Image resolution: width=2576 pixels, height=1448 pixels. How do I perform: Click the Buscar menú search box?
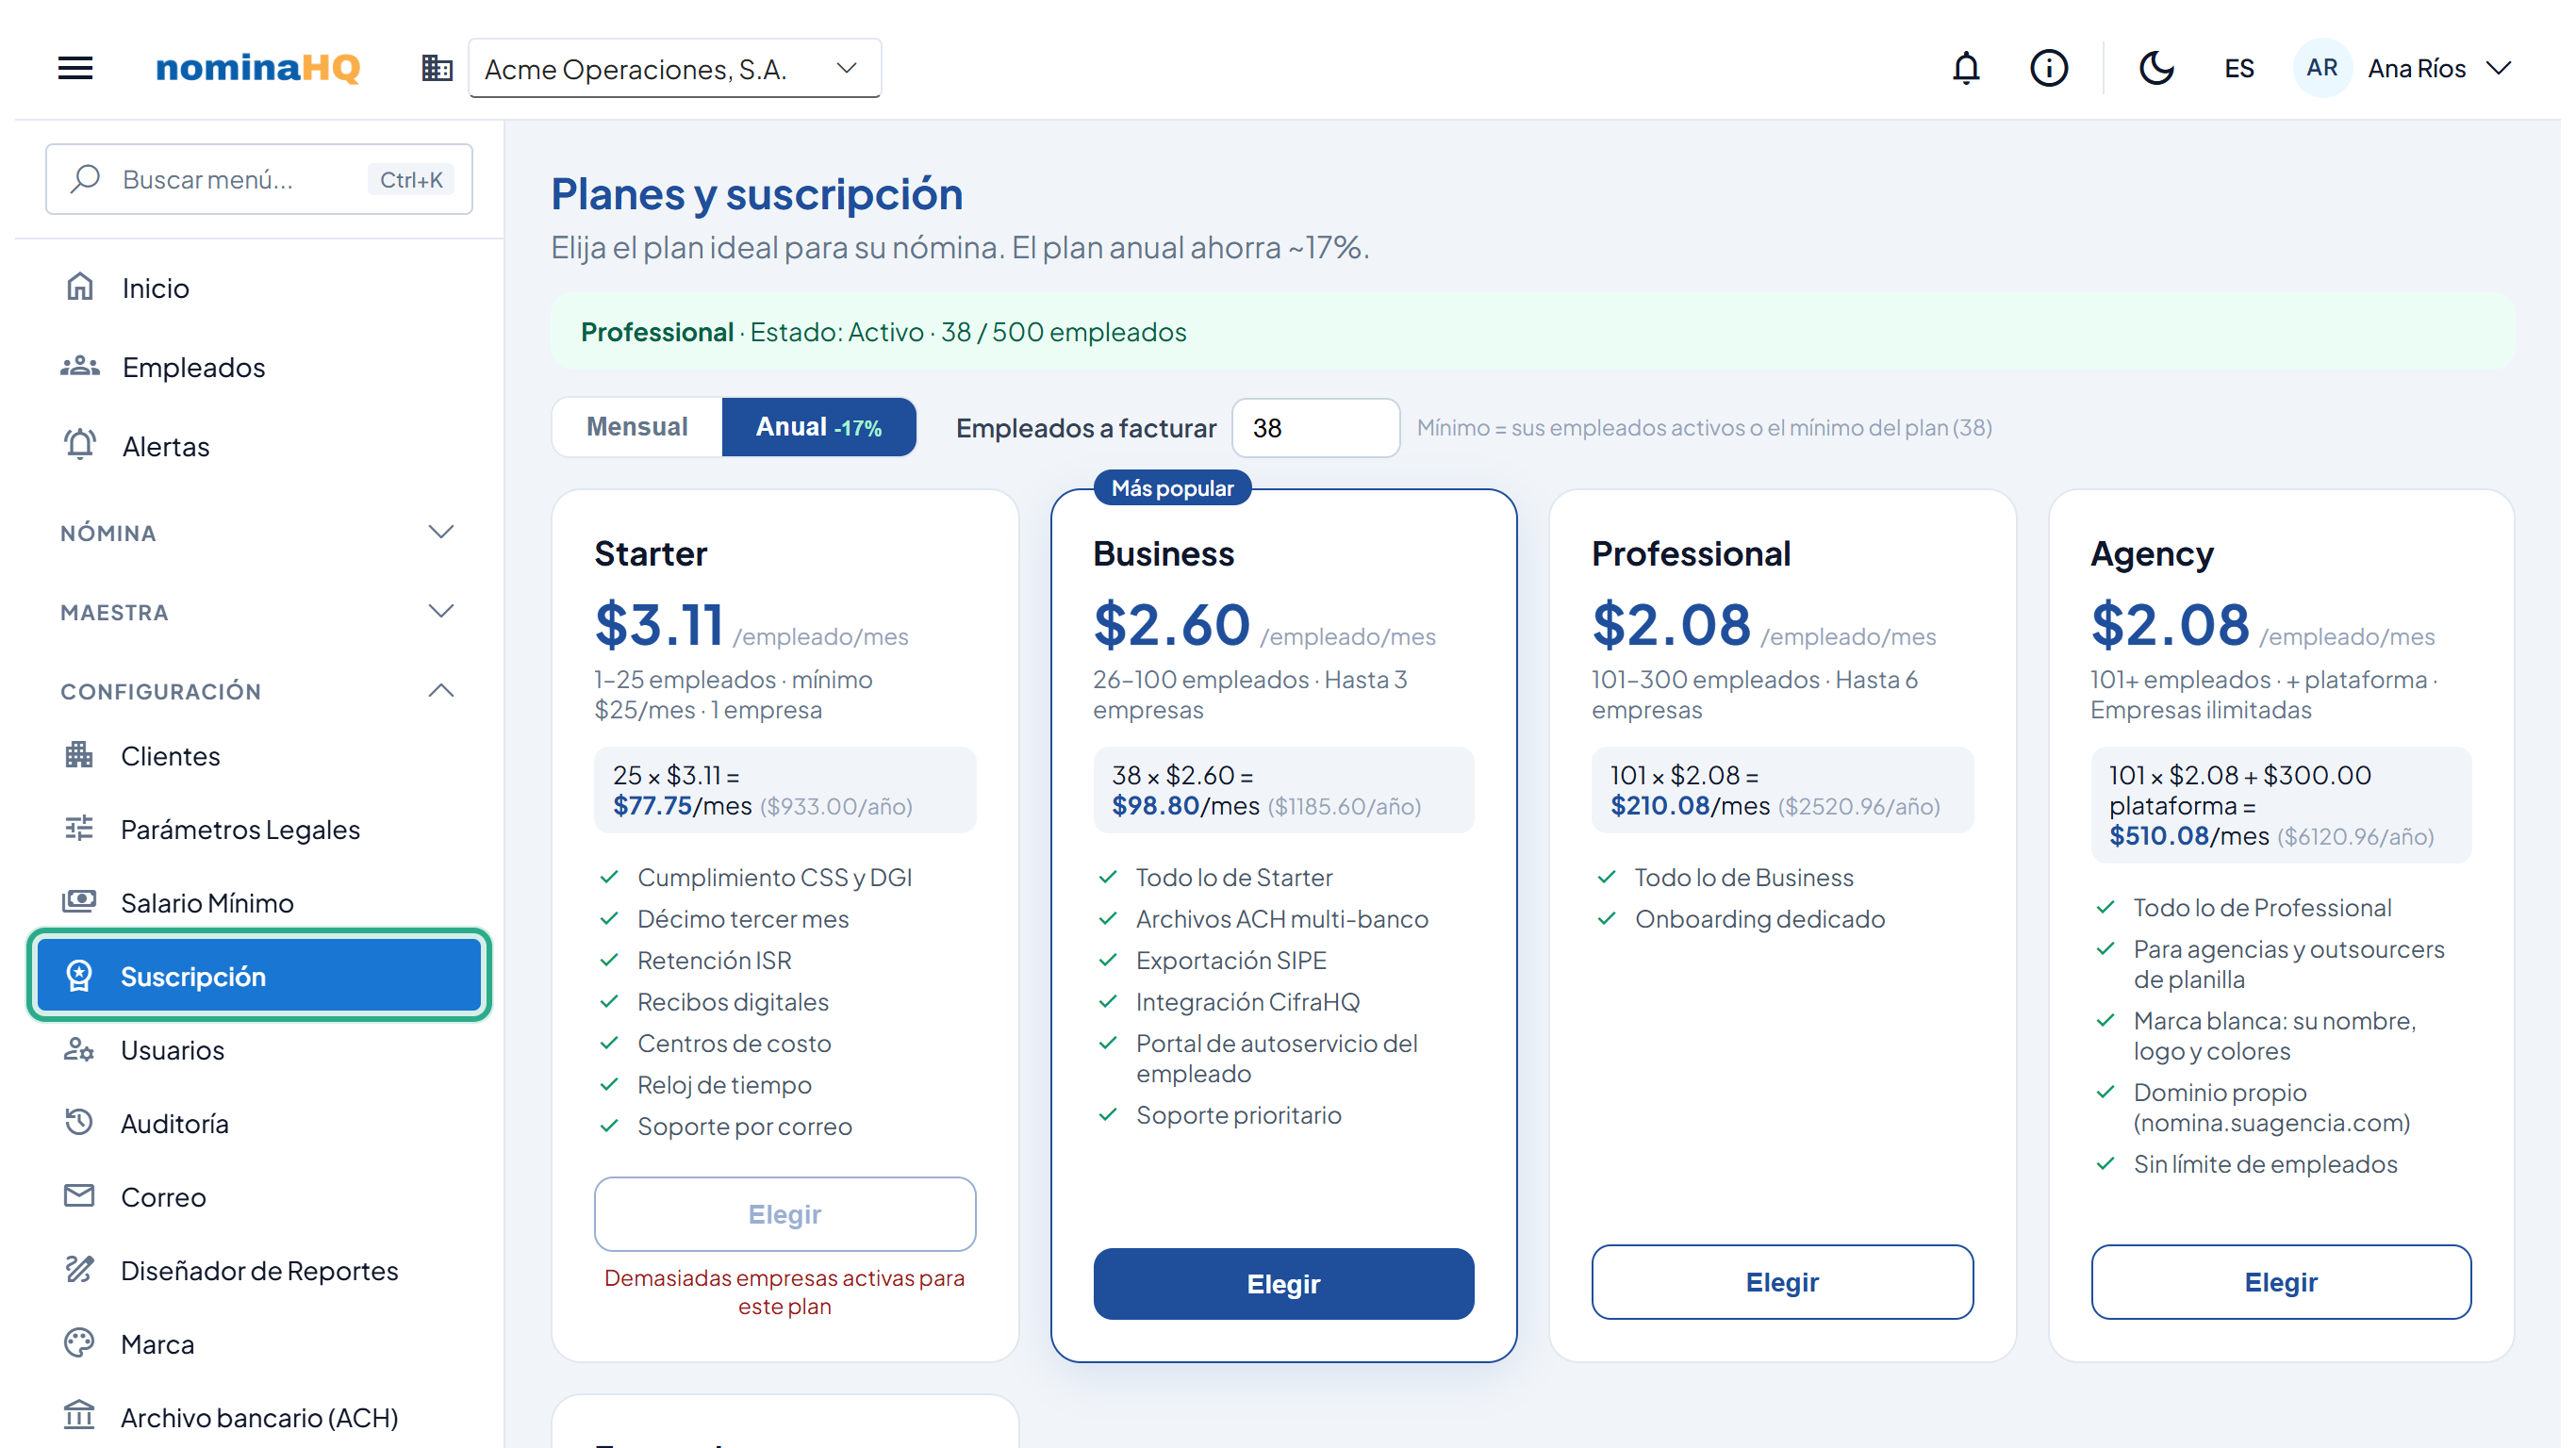tap(258, 179)
